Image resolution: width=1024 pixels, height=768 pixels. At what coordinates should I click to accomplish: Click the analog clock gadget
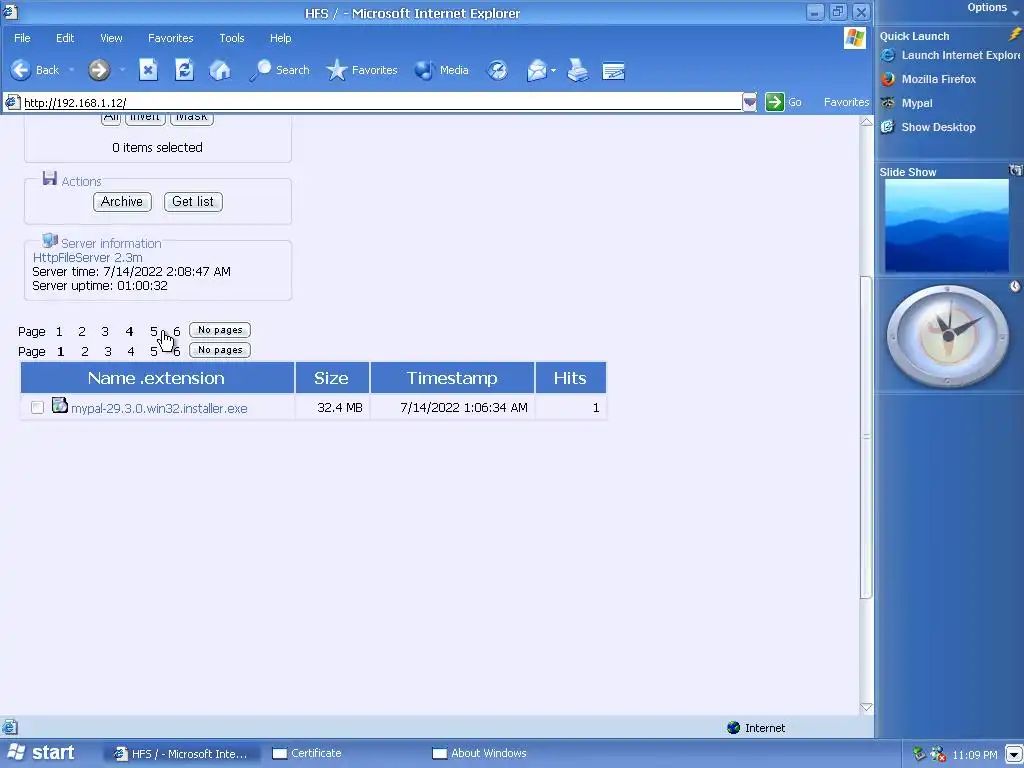[x=947, y=336]
